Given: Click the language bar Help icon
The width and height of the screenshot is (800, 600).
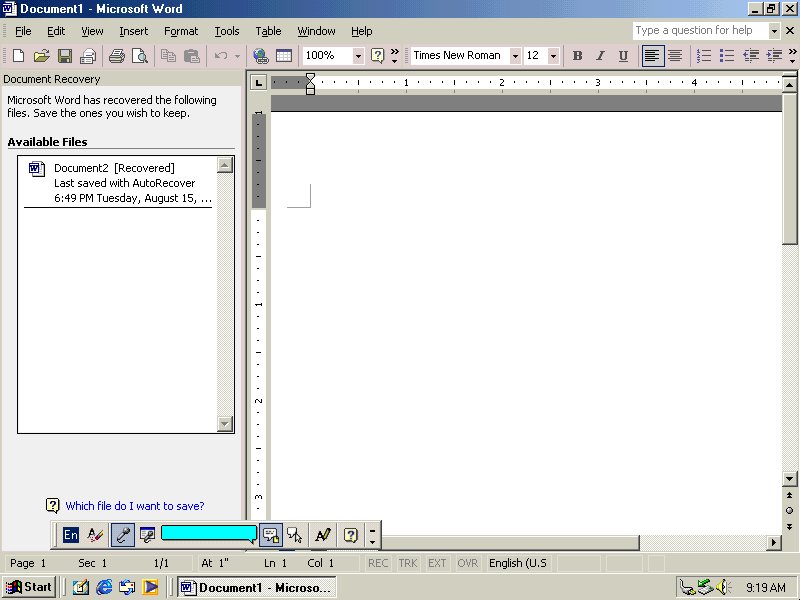Looking at the screenshot, I should pos(351,535).
